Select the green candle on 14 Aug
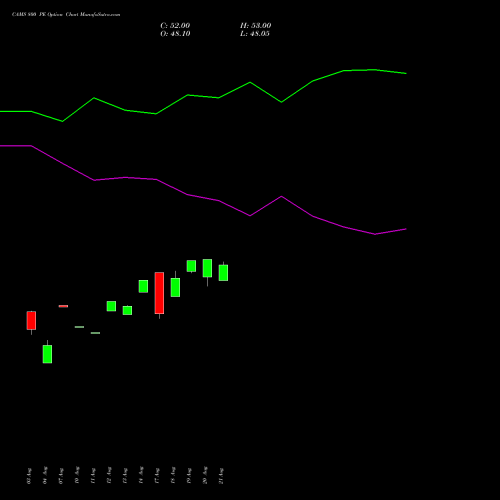500x500 pixels. click(x=143, y=286)
